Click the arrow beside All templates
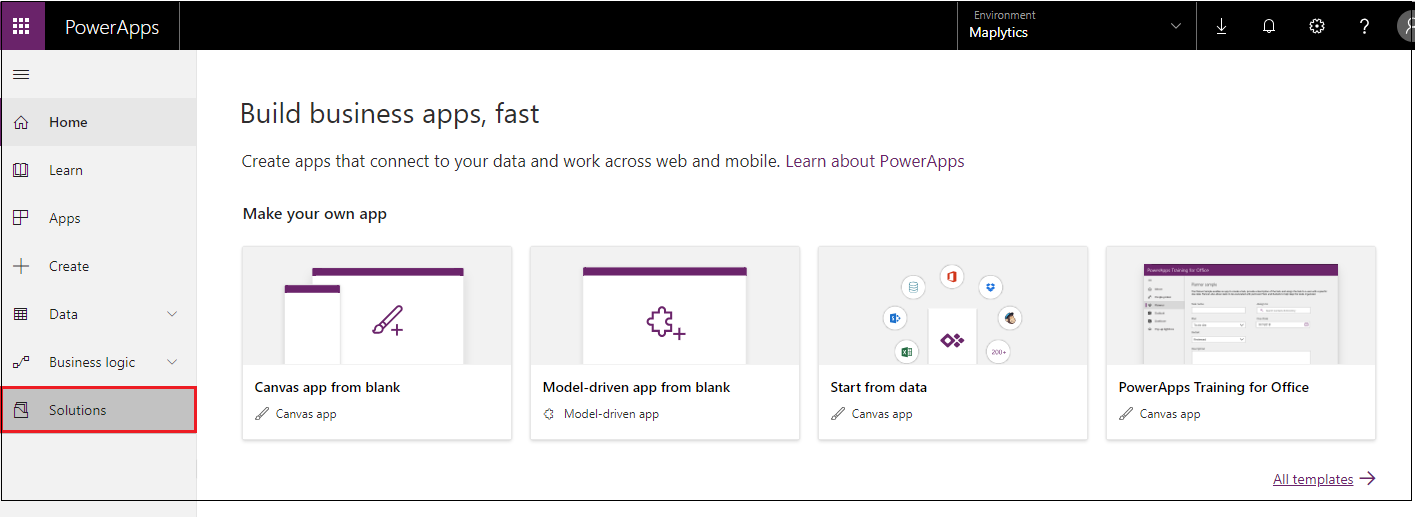 point(1368,478)
